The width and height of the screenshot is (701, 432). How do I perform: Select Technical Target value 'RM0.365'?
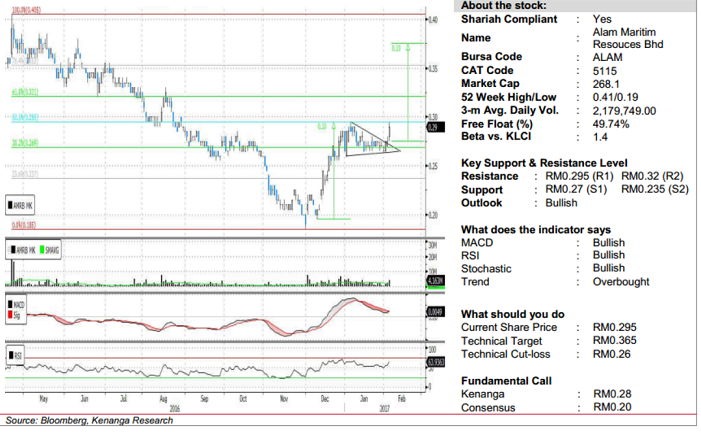tap(614, 340)
